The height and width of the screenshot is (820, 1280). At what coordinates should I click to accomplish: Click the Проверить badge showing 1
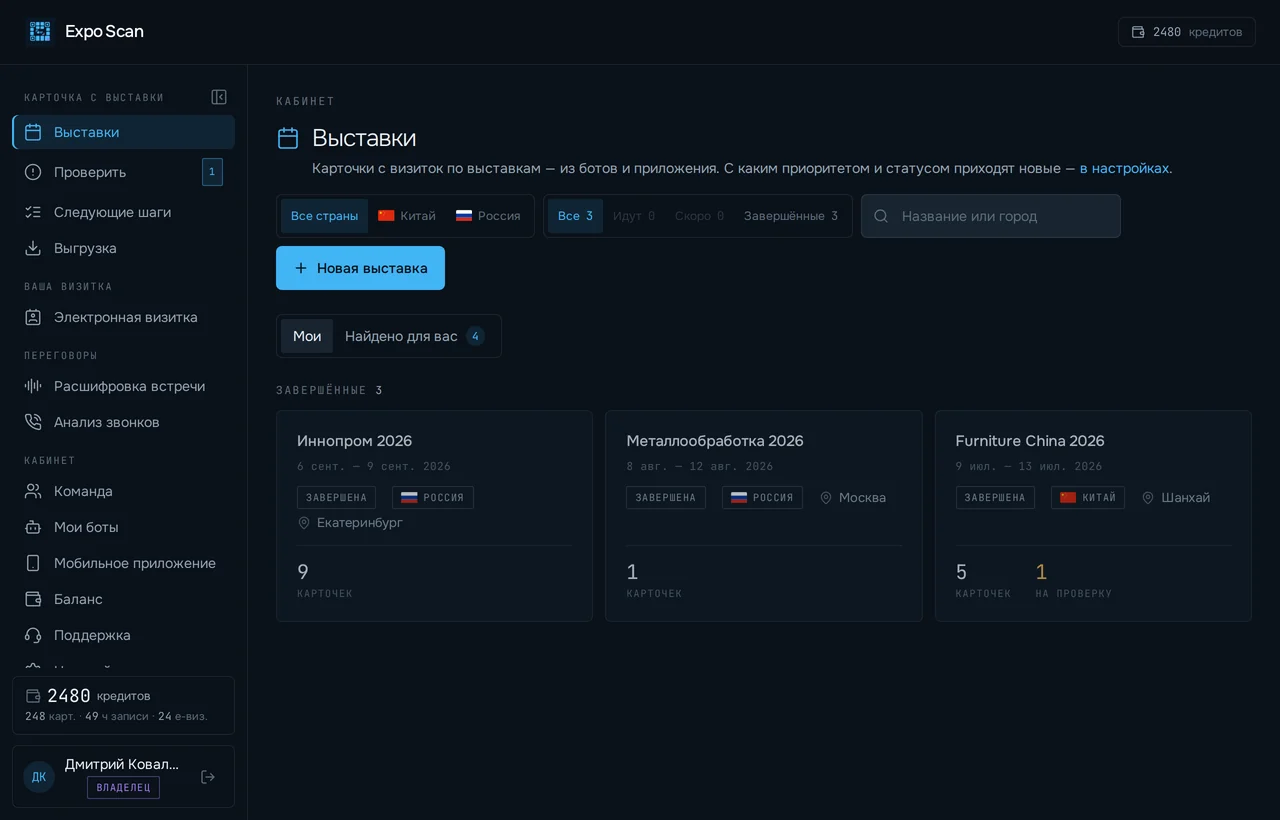(x=212, y=172)
